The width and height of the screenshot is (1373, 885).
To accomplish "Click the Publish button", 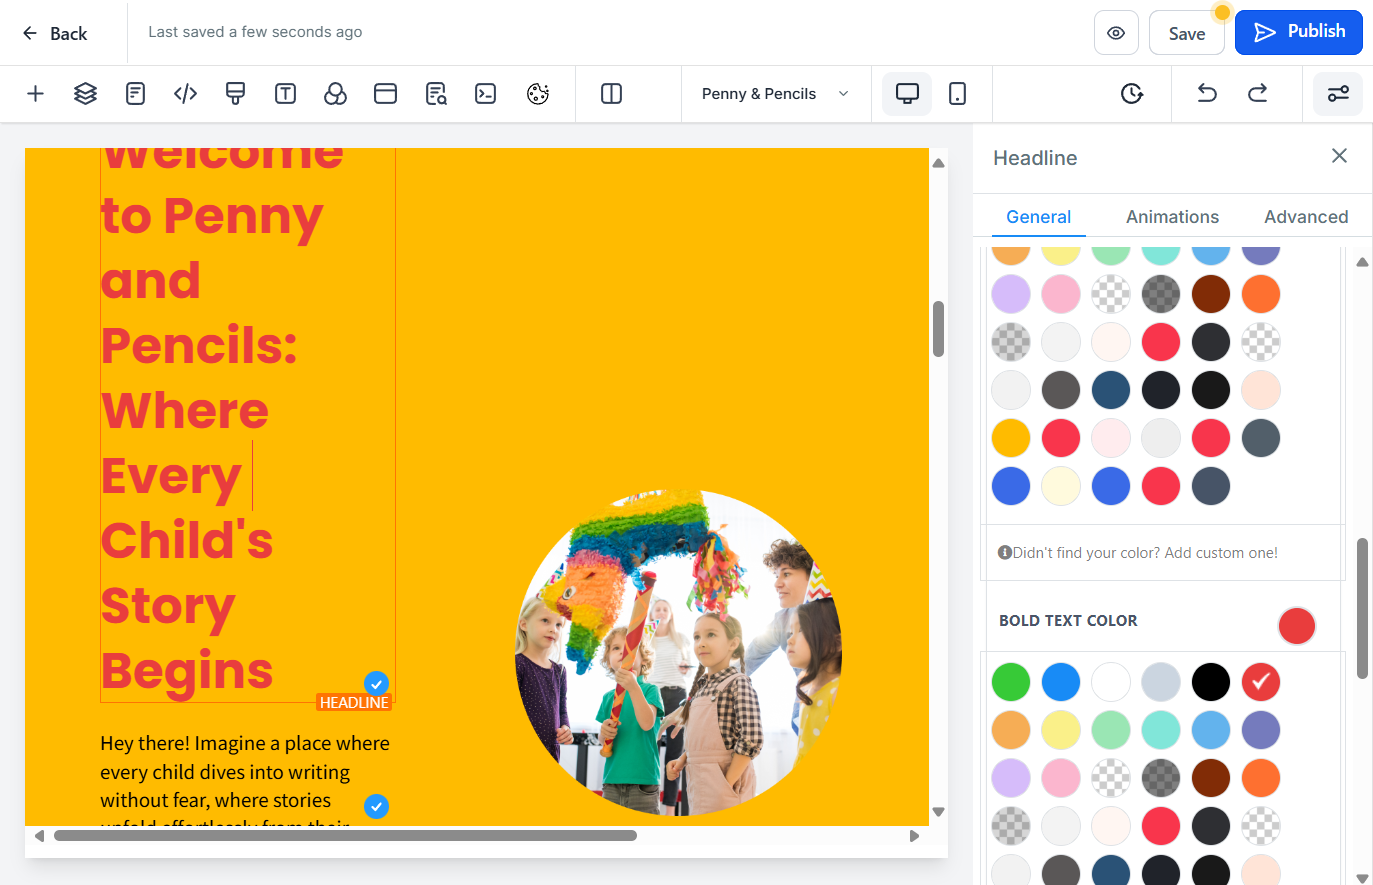I will pos(1299,32).
